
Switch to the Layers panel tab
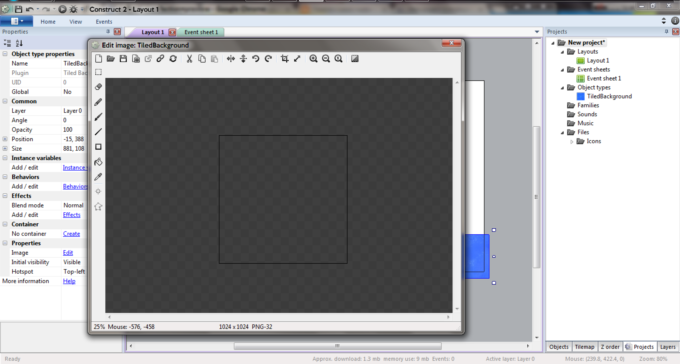667,347
